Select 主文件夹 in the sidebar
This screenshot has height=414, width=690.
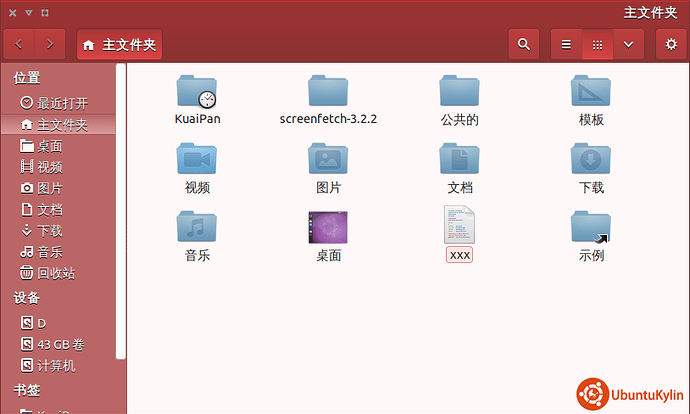(x=58, y=125)
